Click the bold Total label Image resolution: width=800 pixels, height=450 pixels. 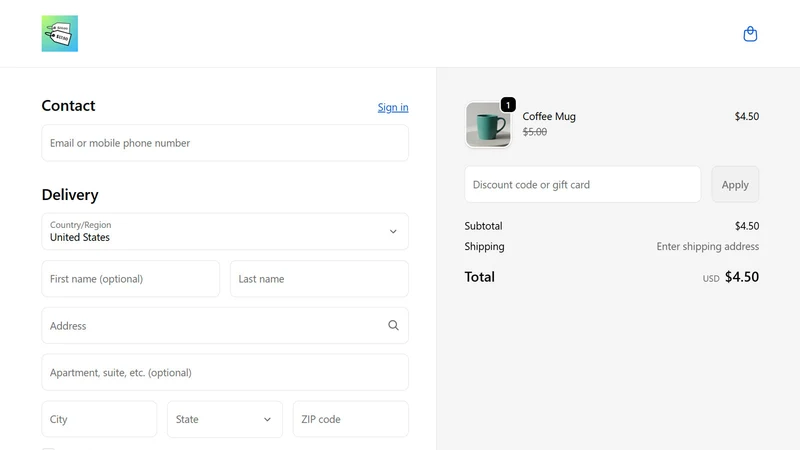pyautogui.click(x=480, y=277)
